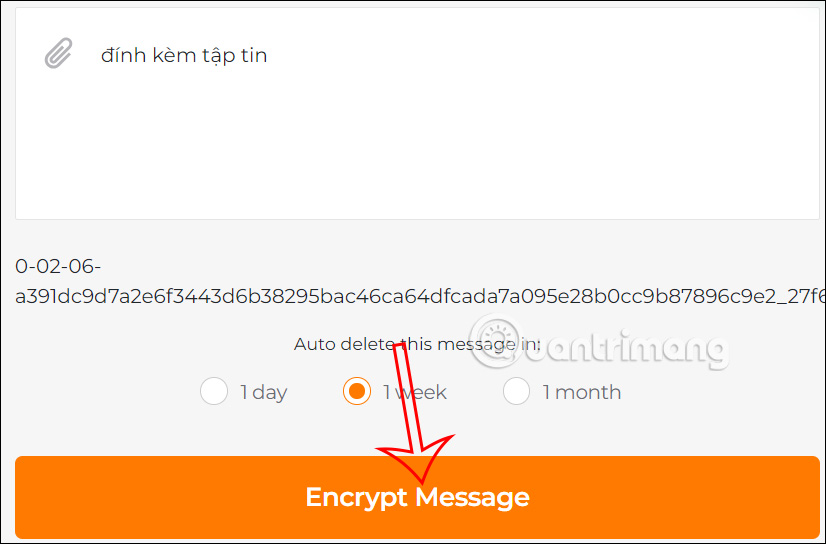The width and height of the screenshot is (826, 544).
Task: Click the white message box's bottom edge
Action: [x=417, y=219]
